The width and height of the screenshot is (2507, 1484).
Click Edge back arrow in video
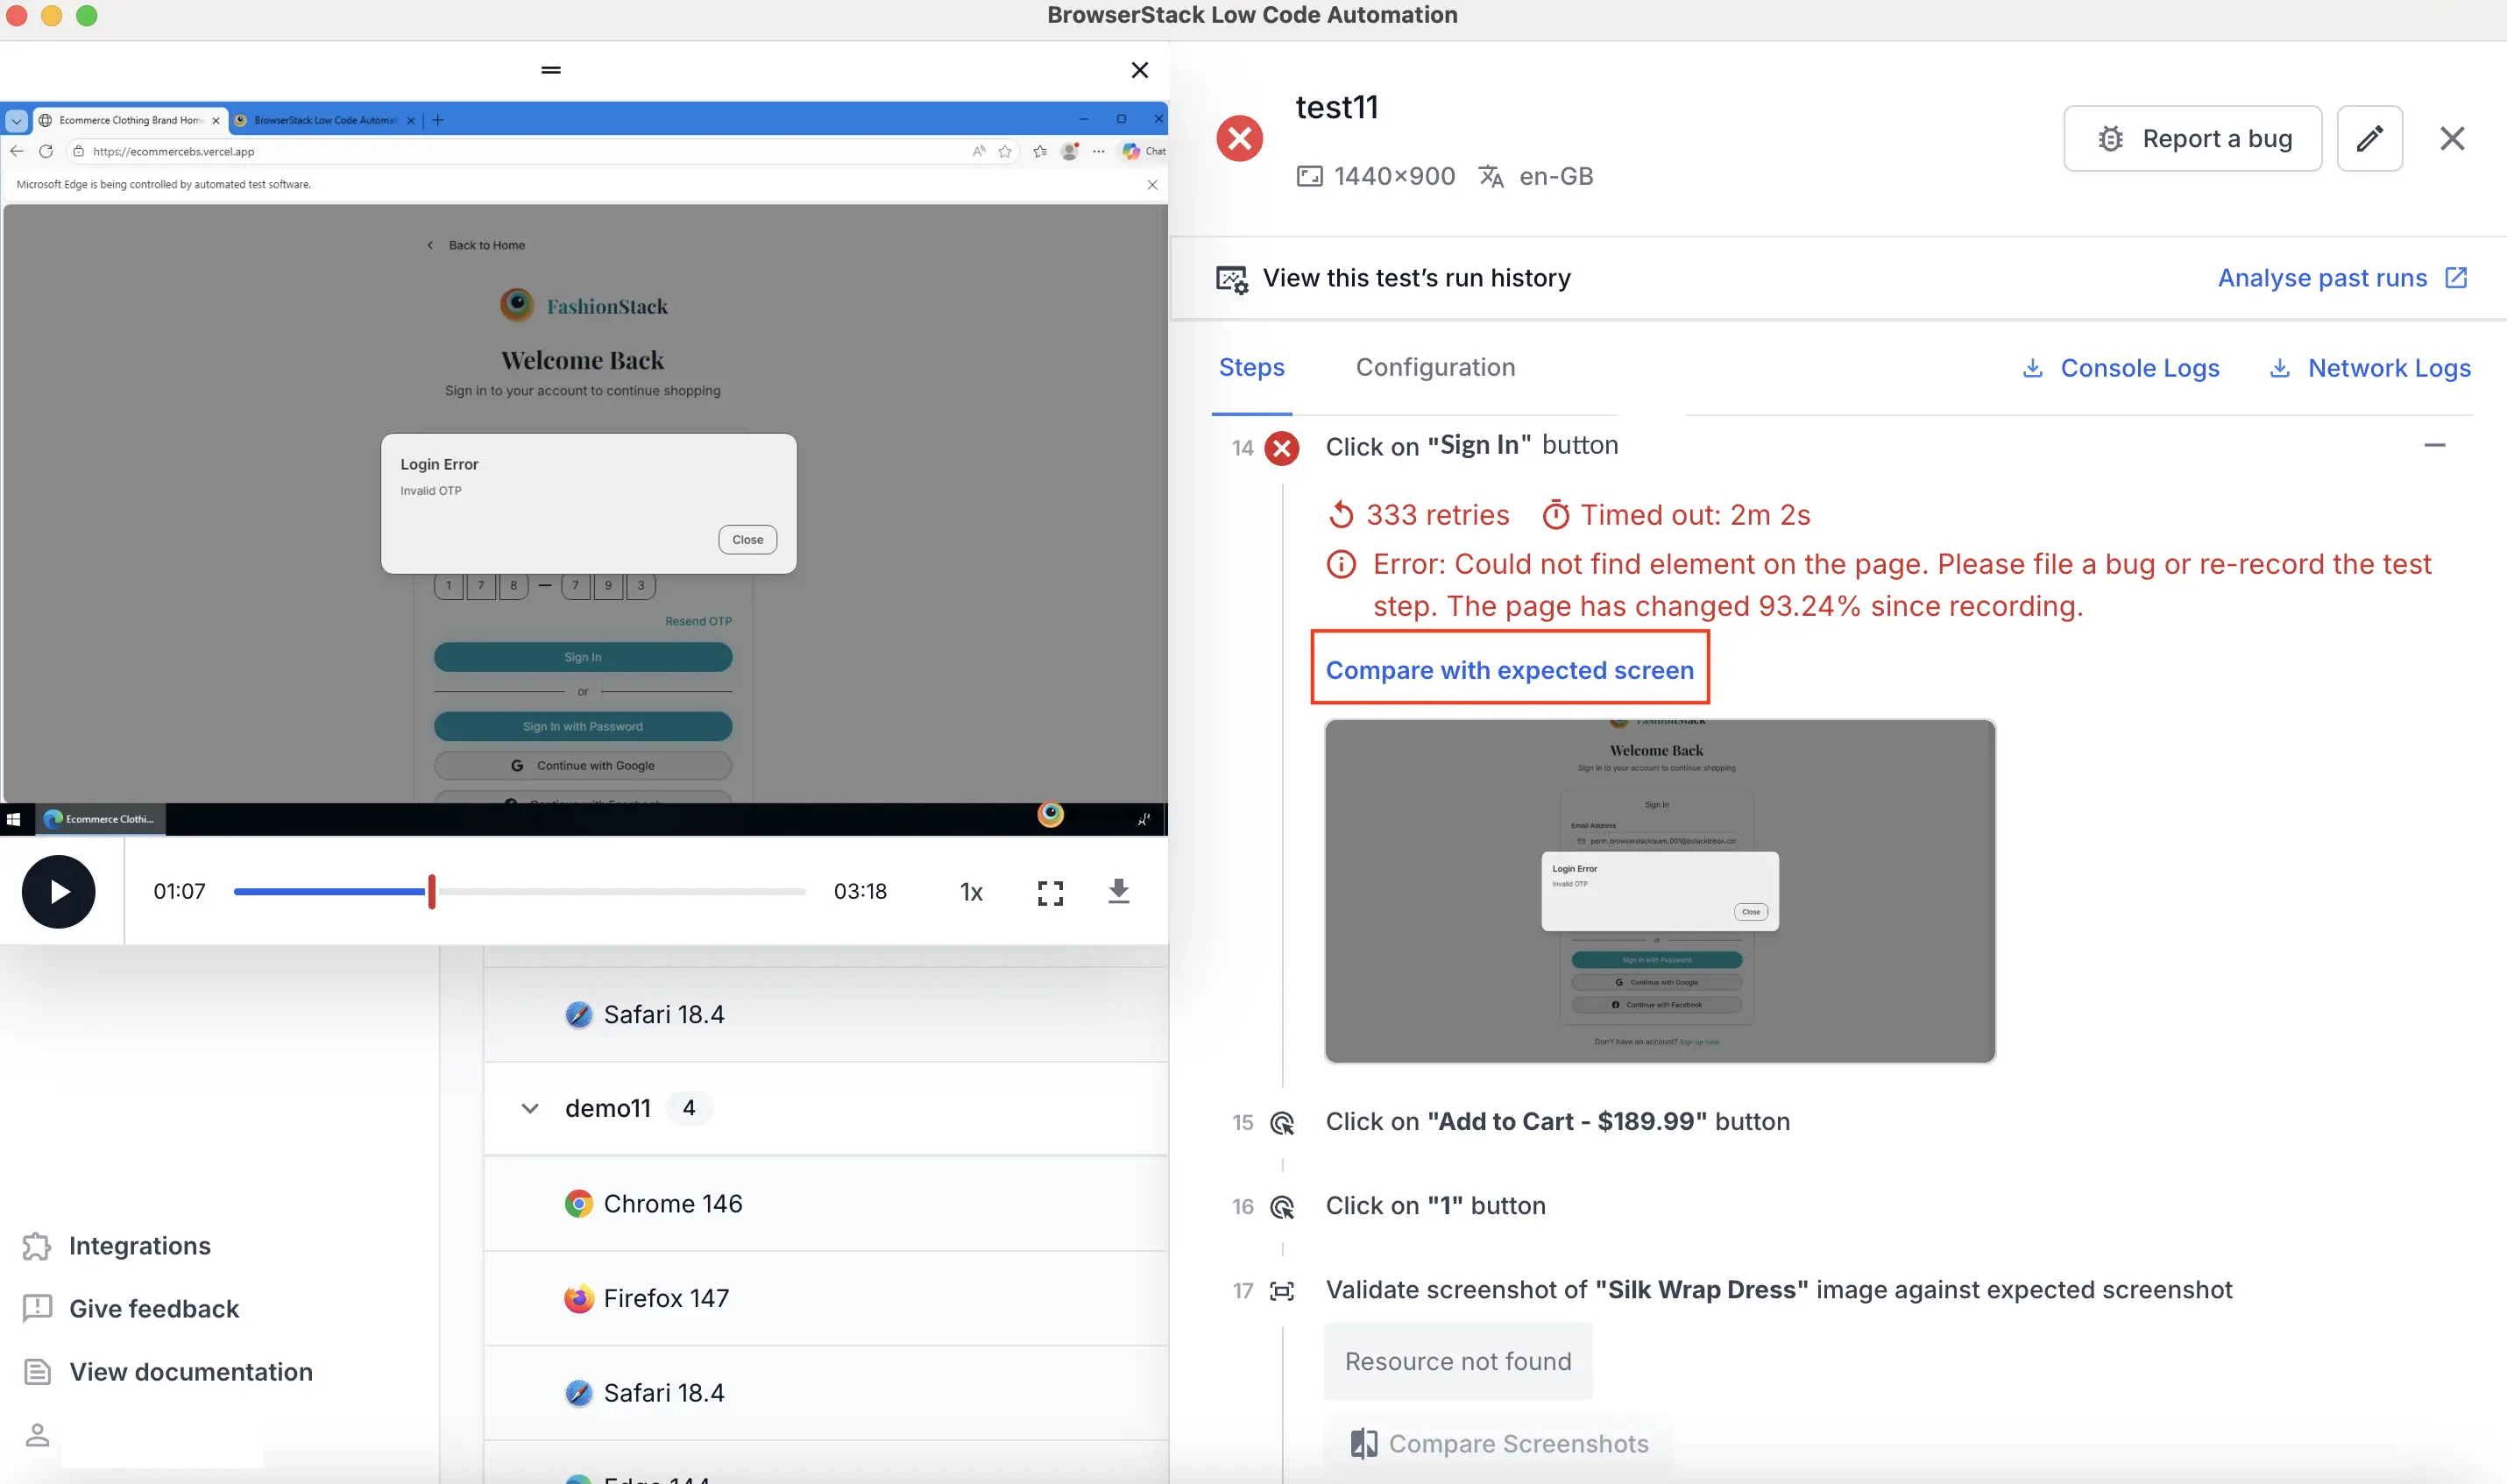[16, 151]
